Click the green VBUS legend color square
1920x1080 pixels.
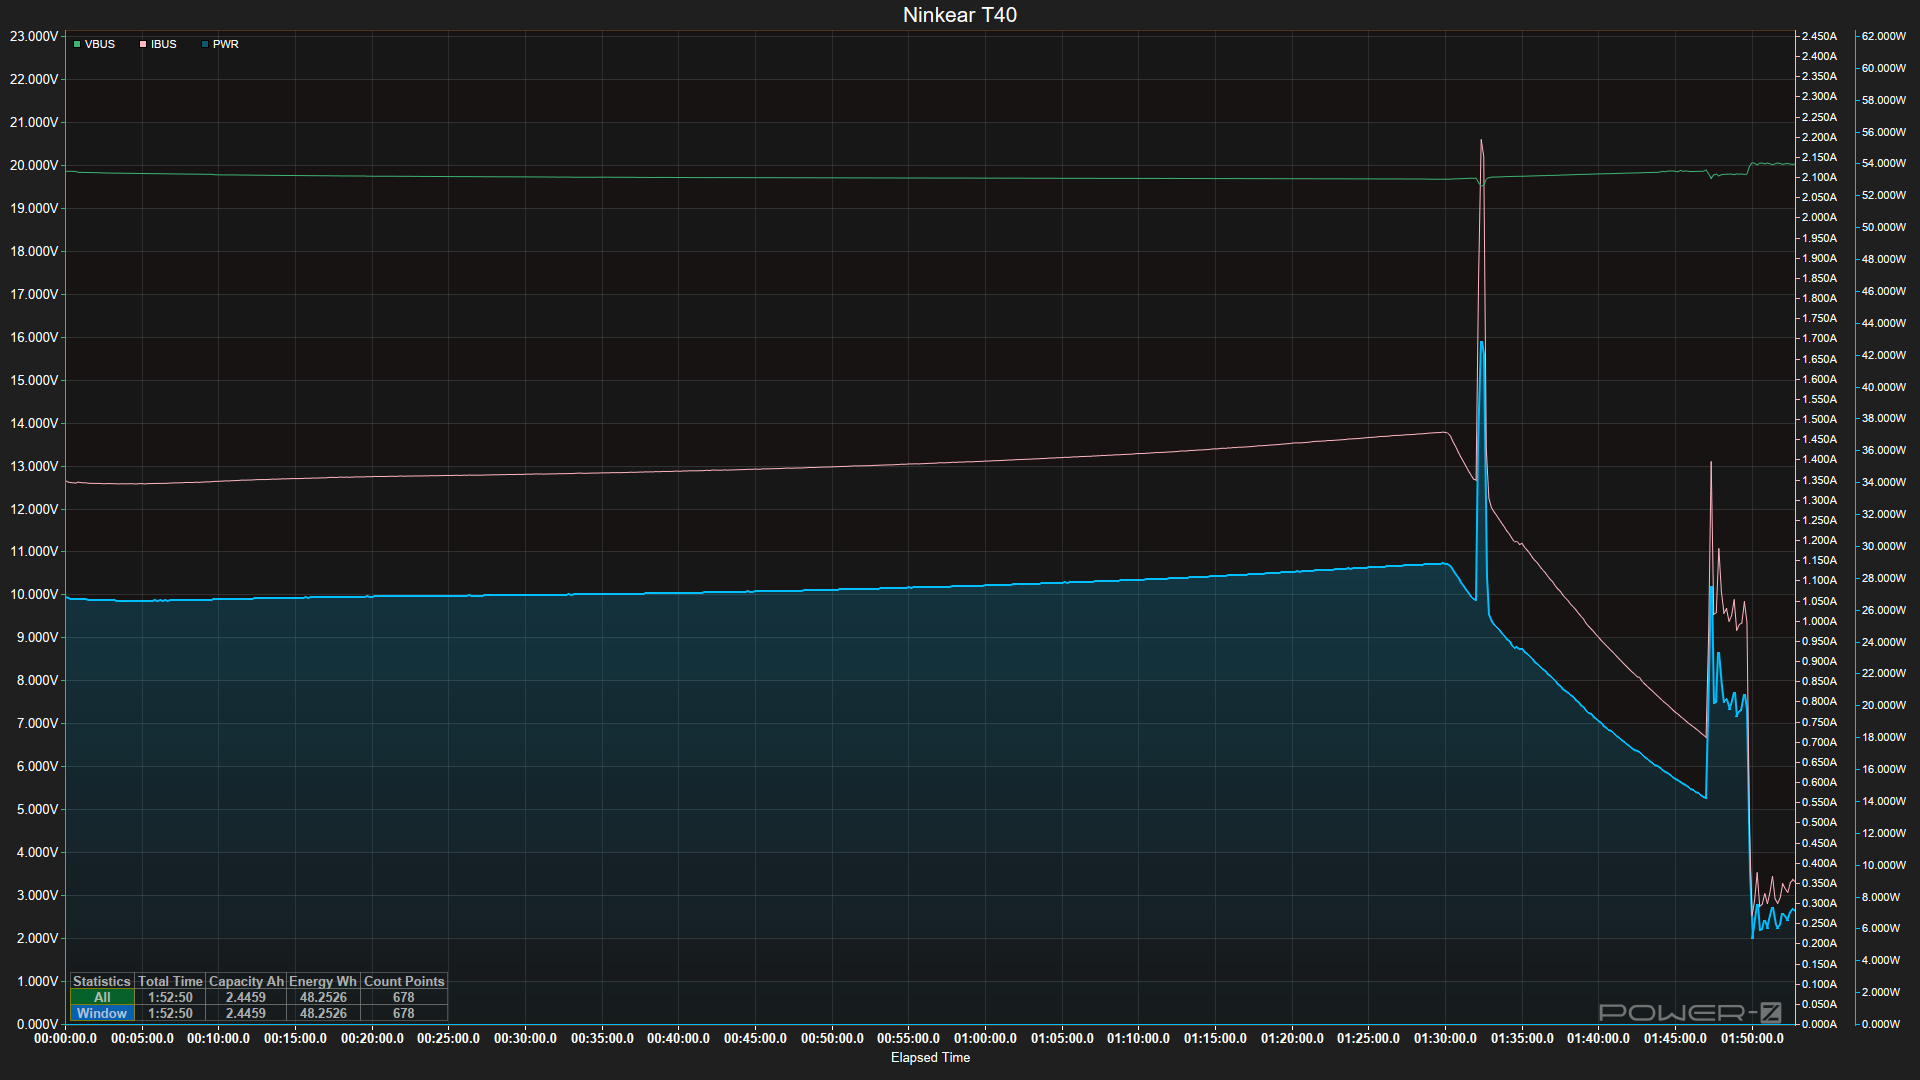coord(77,44)
